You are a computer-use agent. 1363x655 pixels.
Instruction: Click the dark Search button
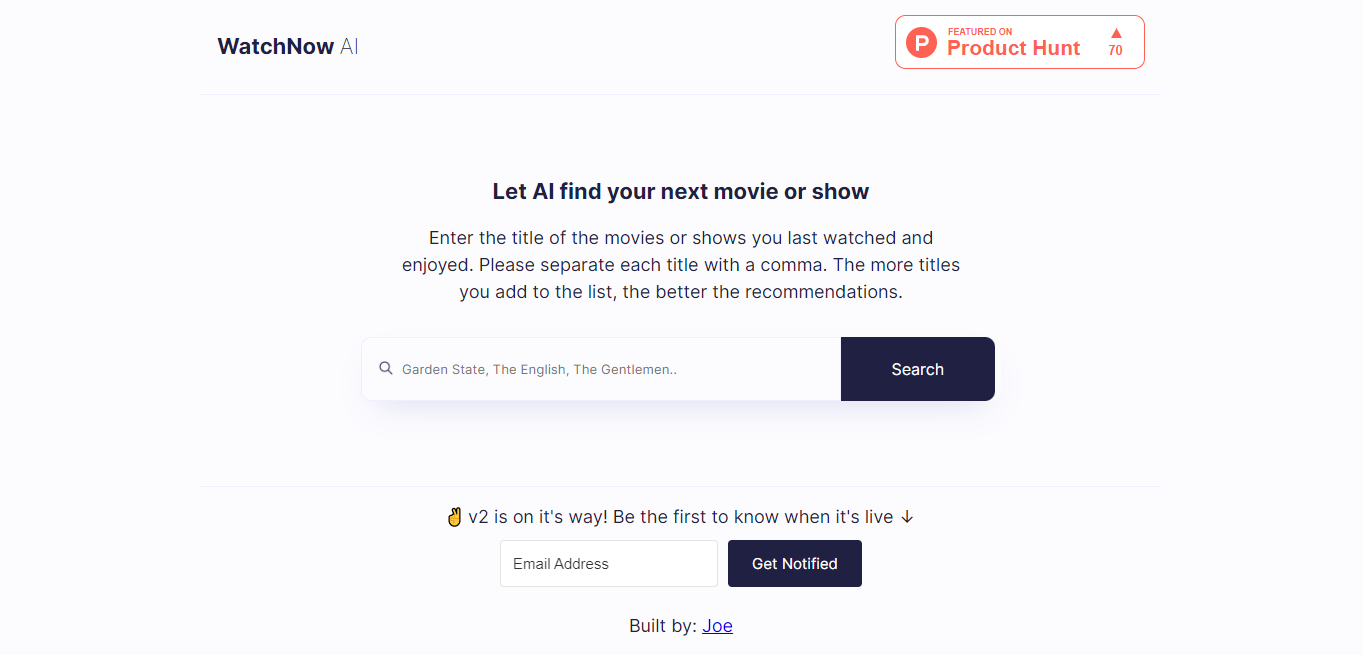coord(918,369)
